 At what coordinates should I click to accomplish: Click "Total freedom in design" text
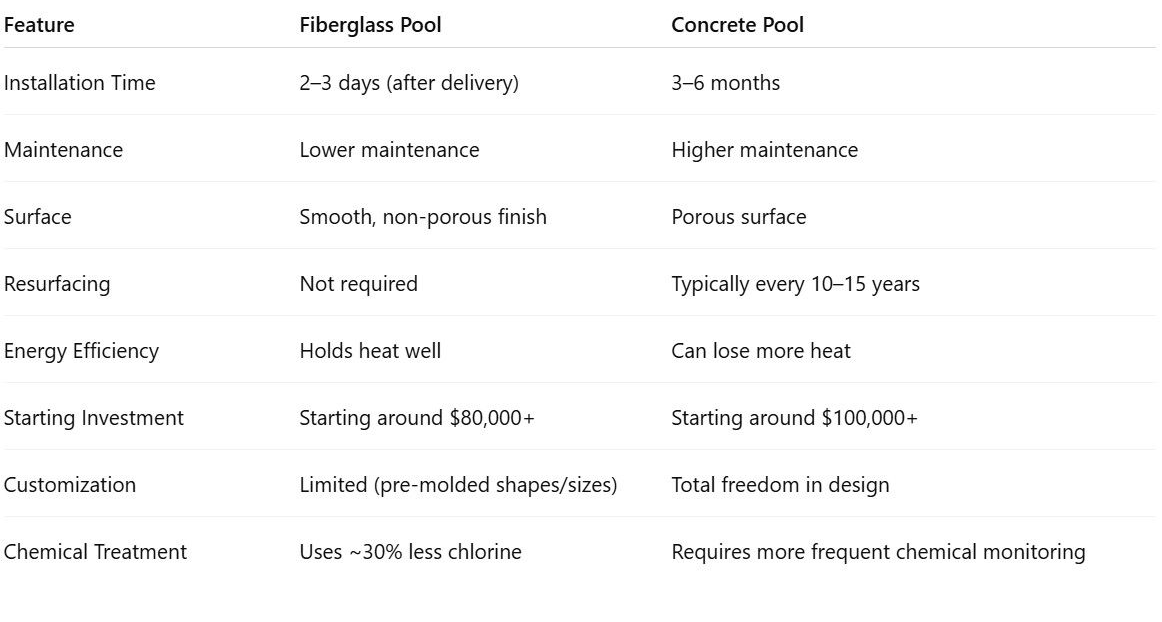[x=780, y=485]
